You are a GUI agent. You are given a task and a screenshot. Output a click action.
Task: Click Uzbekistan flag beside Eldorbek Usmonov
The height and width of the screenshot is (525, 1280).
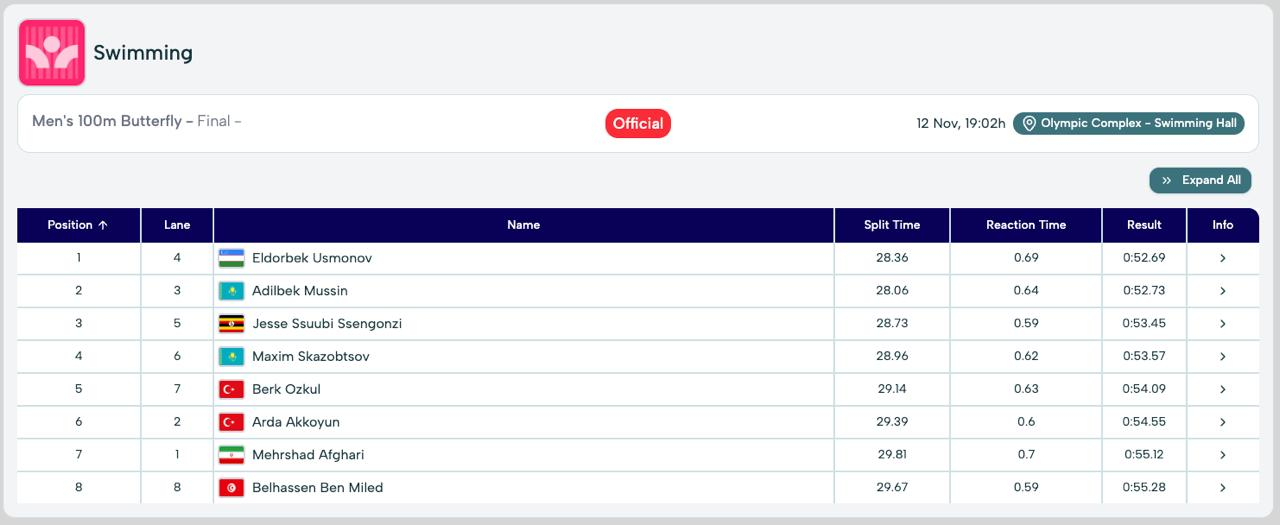click(231, 258)
